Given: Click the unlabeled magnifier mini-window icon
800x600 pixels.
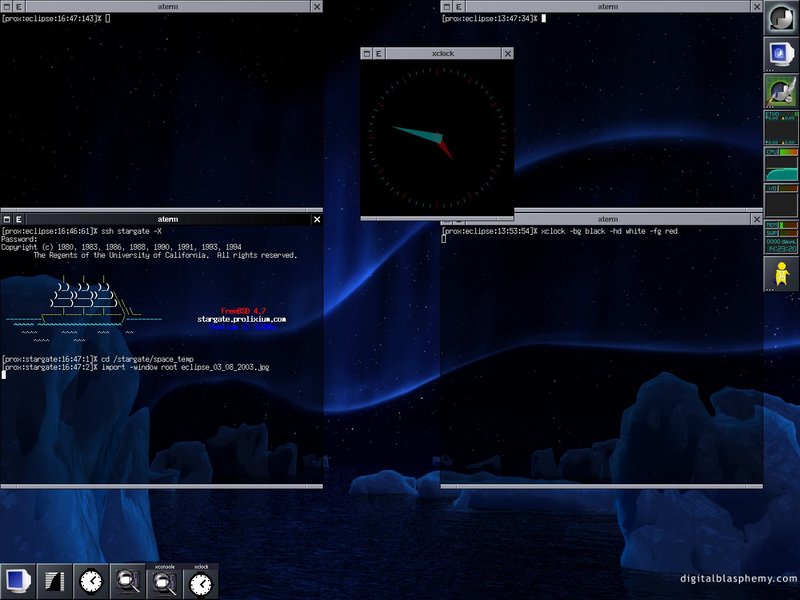Looking at the screenshot, I should coord(128,581).
